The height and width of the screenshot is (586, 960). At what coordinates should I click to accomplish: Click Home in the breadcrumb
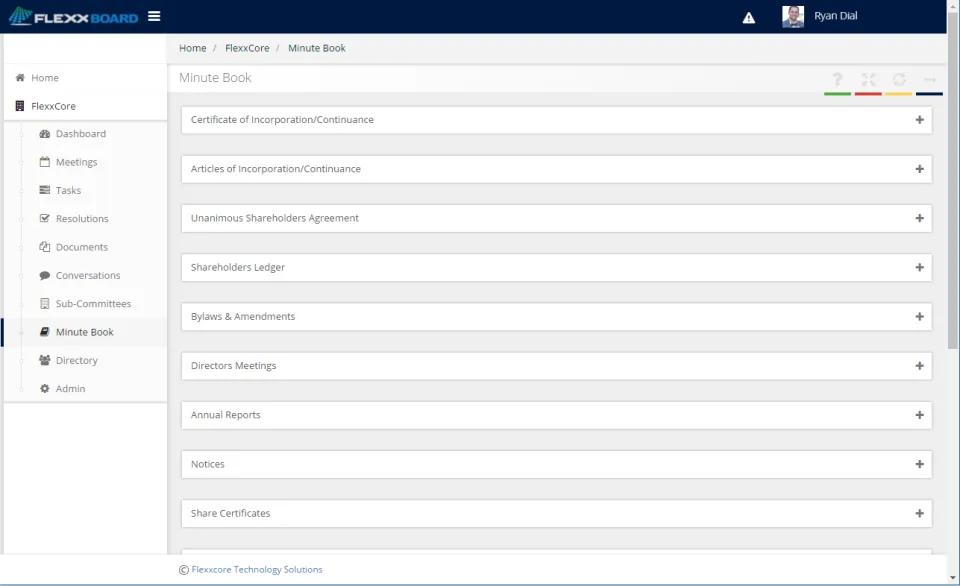(192, 48)
